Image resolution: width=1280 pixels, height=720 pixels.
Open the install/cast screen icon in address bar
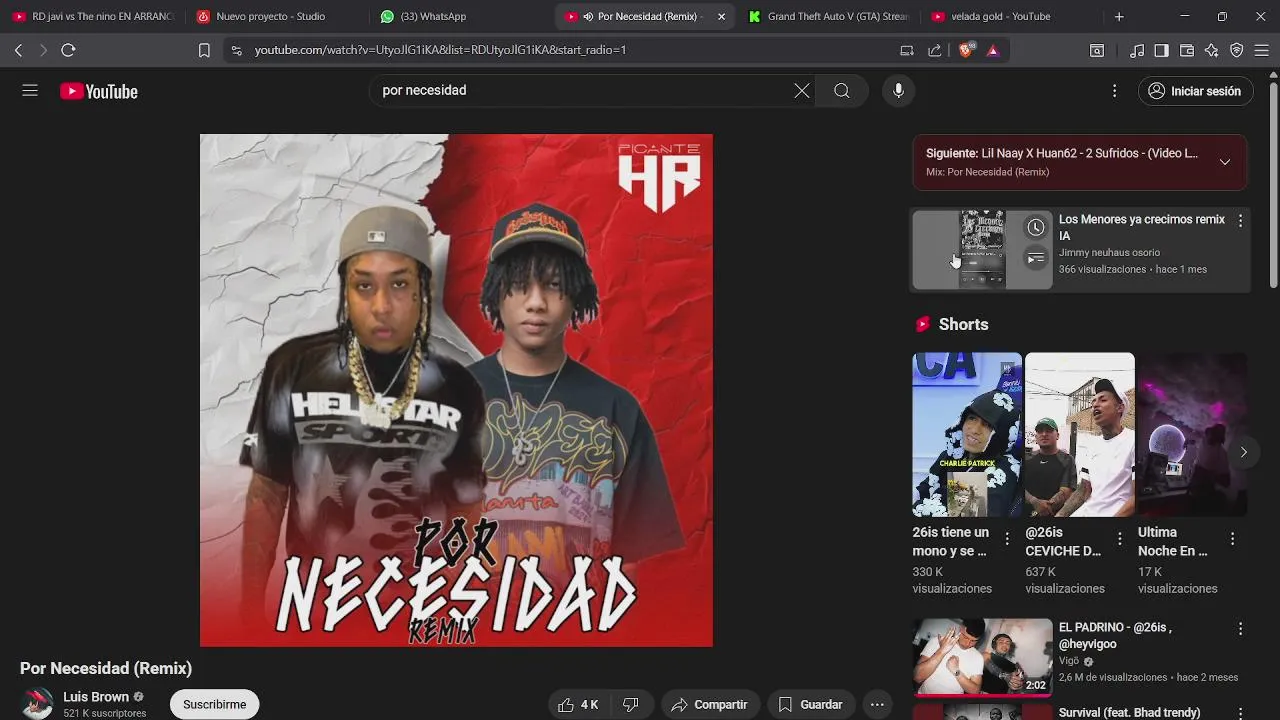click(907, 50)
